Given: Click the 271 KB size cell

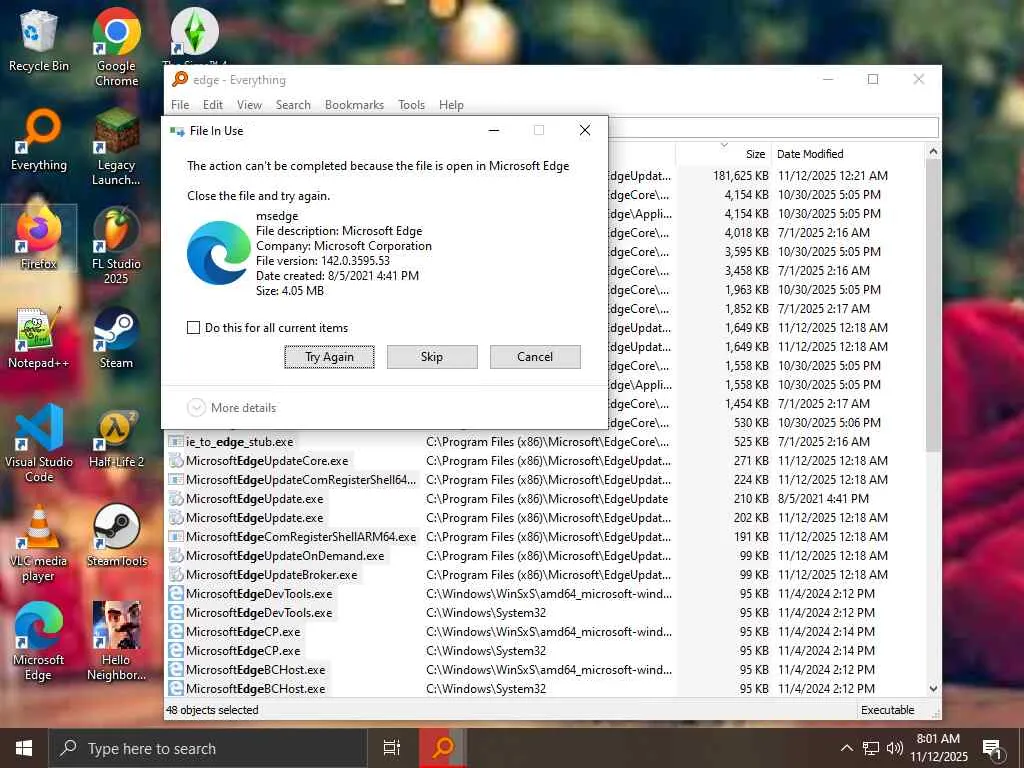Looking at the screenshot, I should tap(751, 460).
